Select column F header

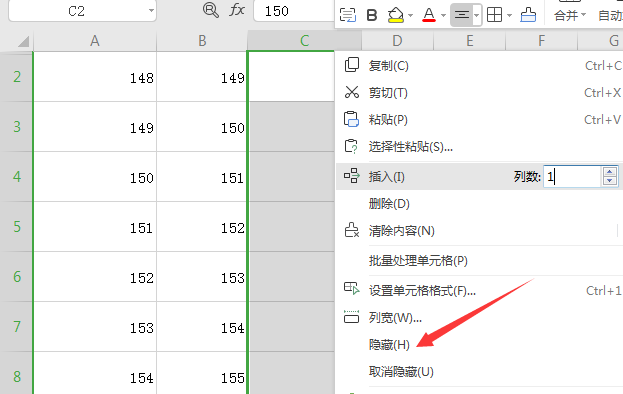tap(541, 41)
